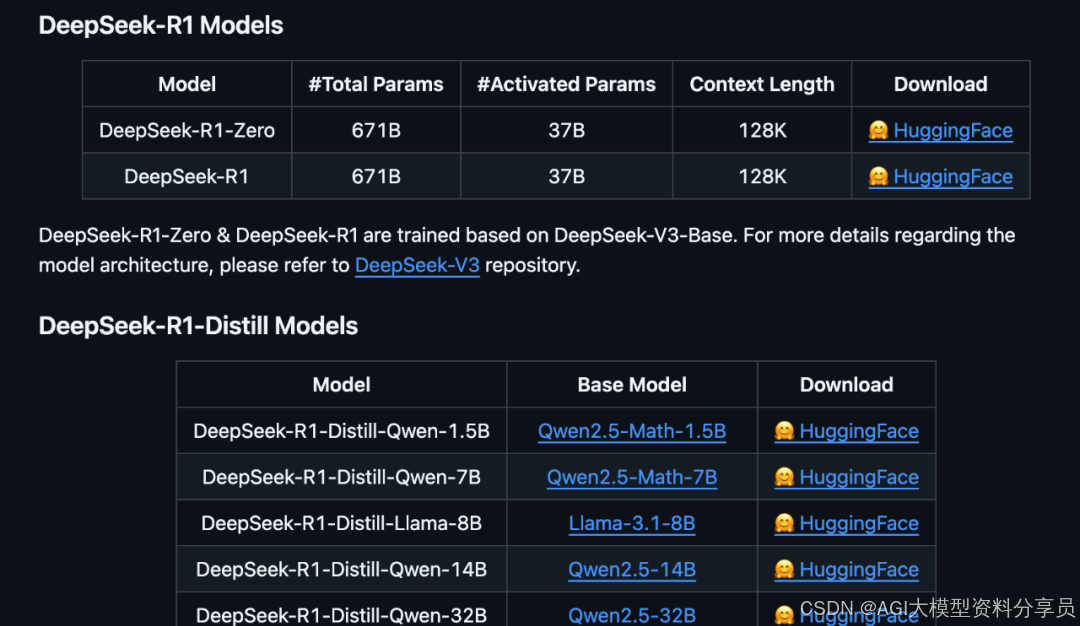Select the DeepSeek-R1-Distill Models heading
The height and width of the screenshot is (626, 1080).
(x=198, y=326)
